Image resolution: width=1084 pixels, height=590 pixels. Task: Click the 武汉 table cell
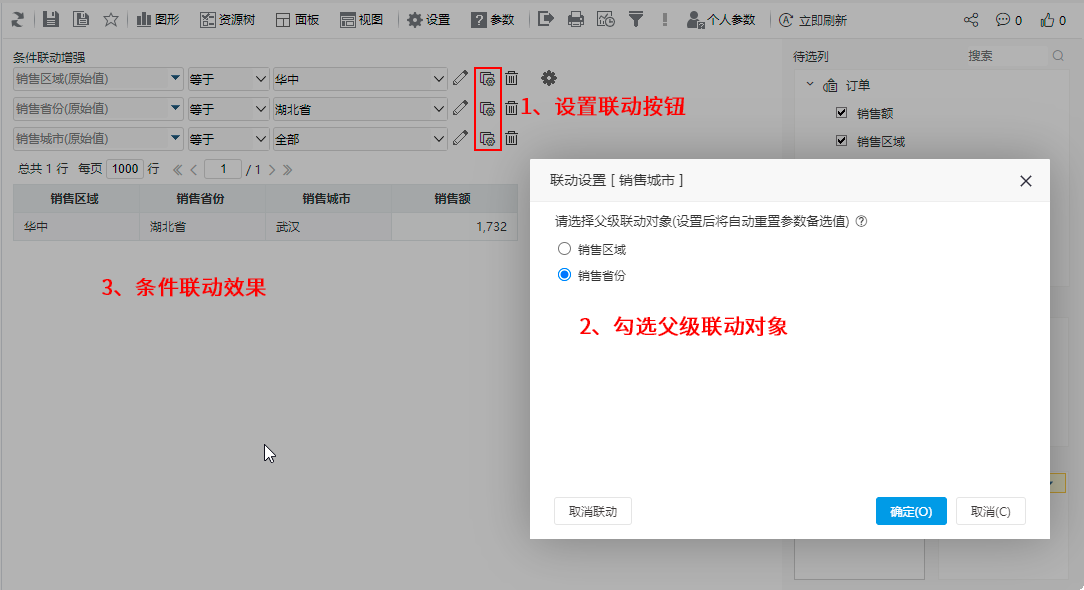328,226
